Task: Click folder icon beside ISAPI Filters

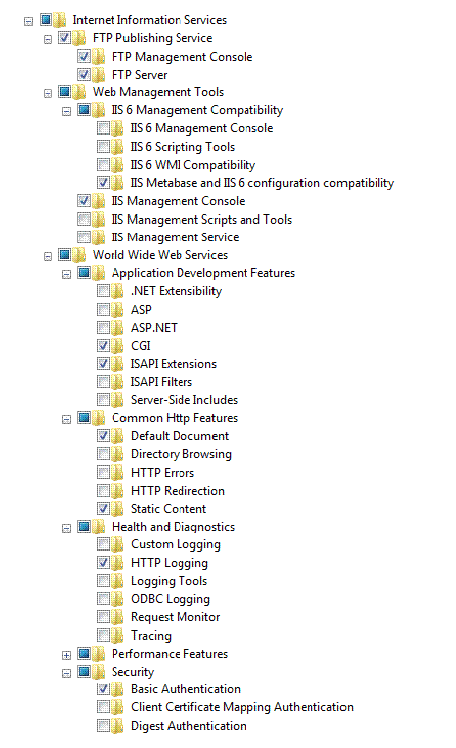Action: 117,382
